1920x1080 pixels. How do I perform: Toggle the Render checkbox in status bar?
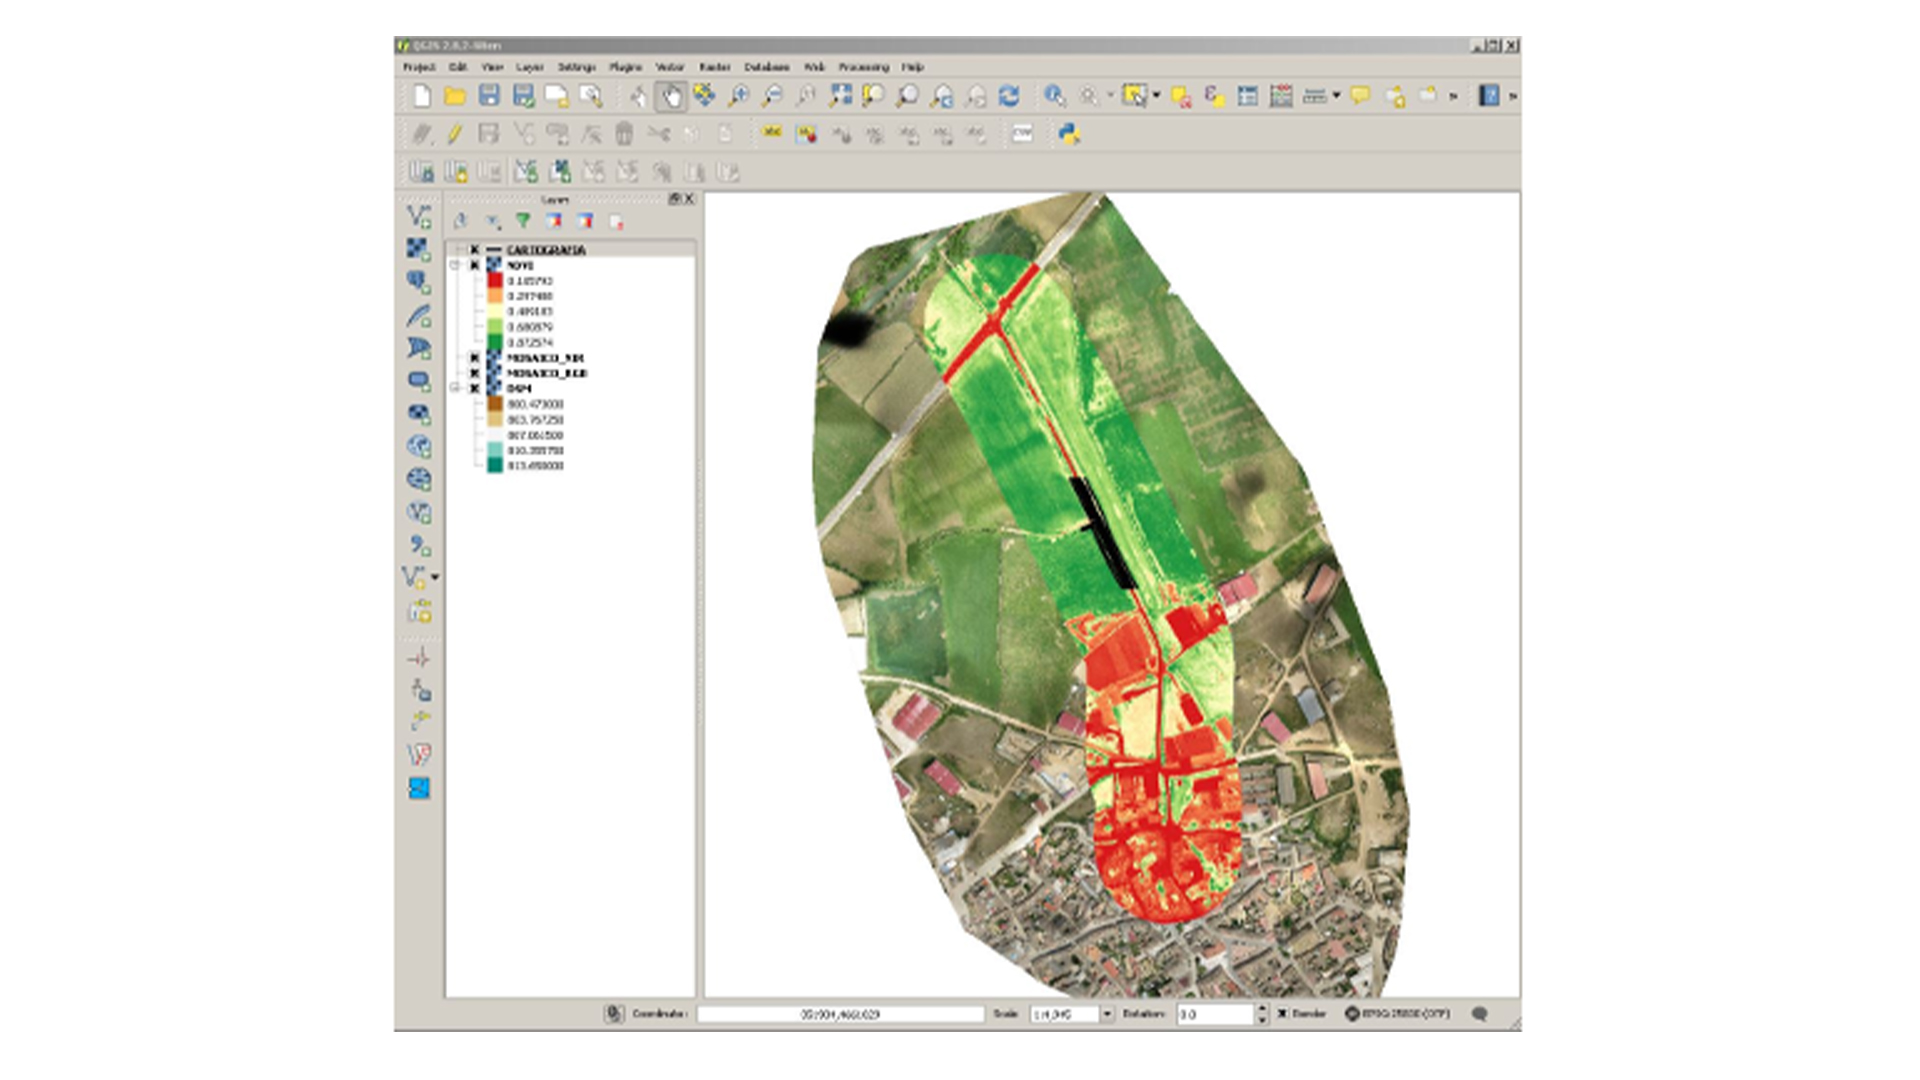(x=1283, y=1014)
